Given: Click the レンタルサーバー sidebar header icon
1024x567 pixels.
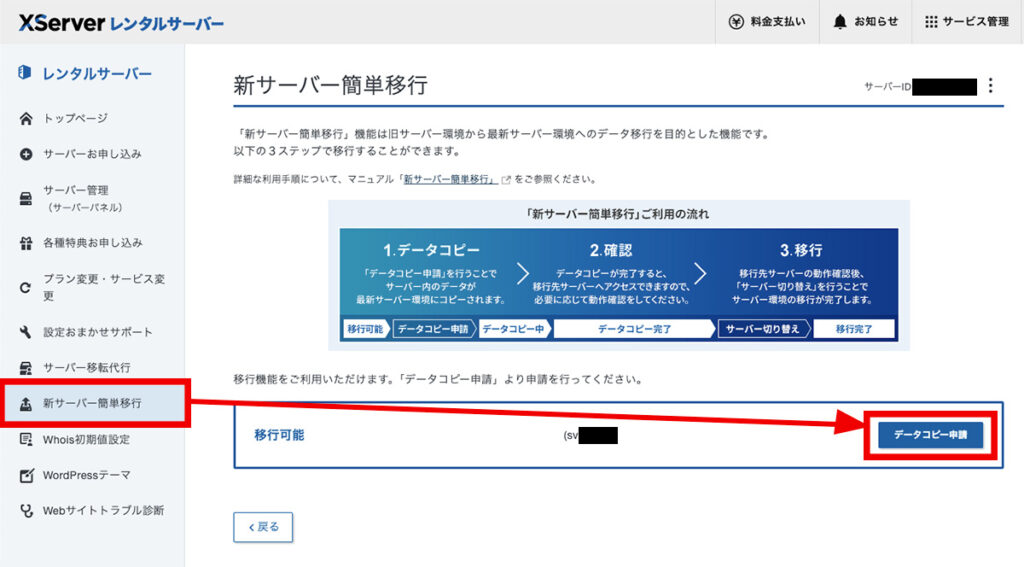Looking at the screenshot, I should (x=25, y=73).
